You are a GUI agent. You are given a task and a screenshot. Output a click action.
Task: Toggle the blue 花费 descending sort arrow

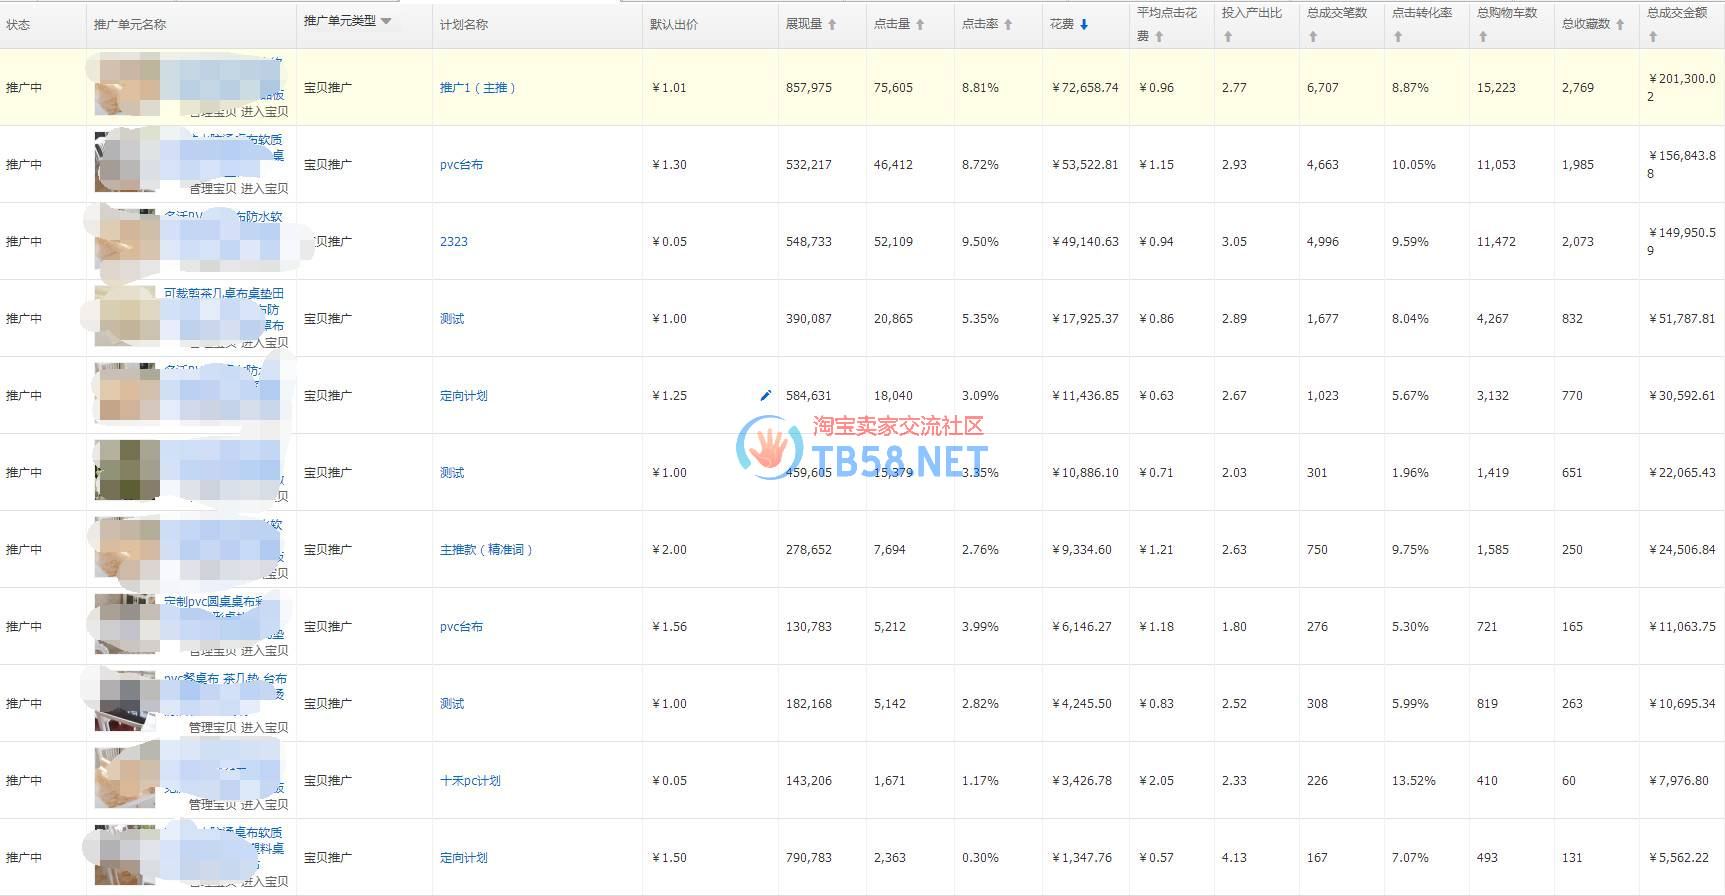1084,24
